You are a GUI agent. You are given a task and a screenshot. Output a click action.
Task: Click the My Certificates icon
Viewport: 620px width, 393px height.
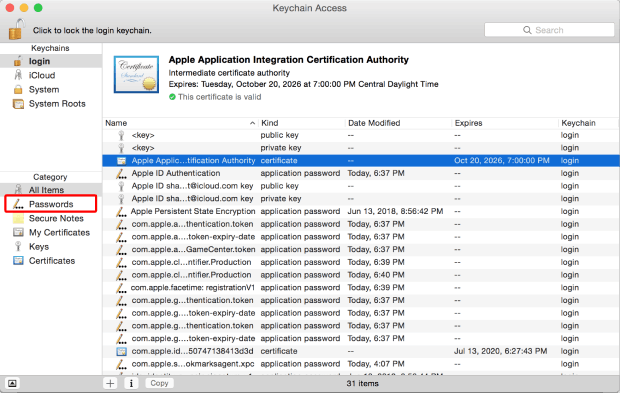(18, 232)
